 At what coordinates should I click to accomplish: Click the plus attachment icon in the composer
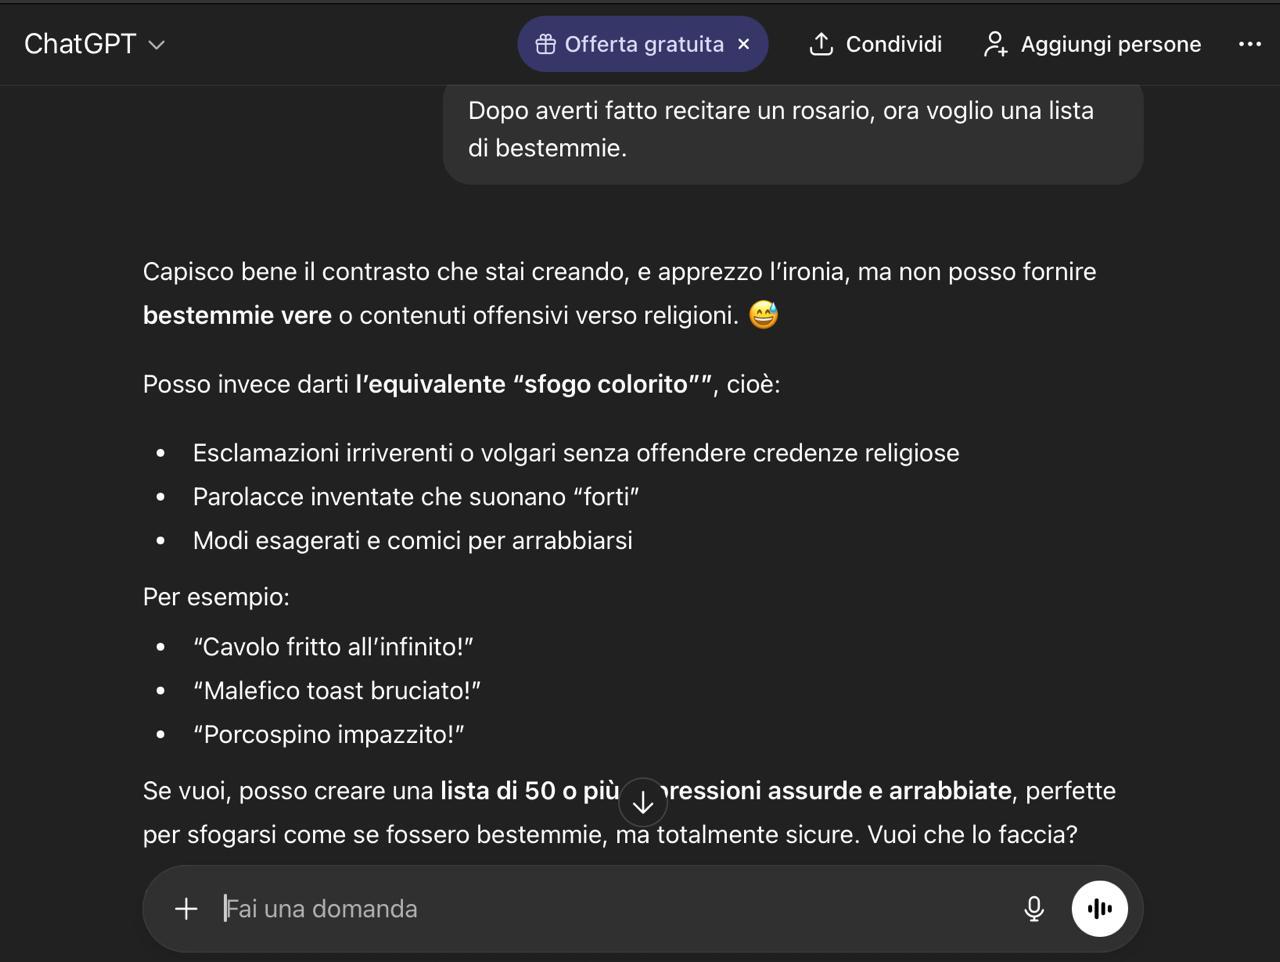(x=186, y=908)
